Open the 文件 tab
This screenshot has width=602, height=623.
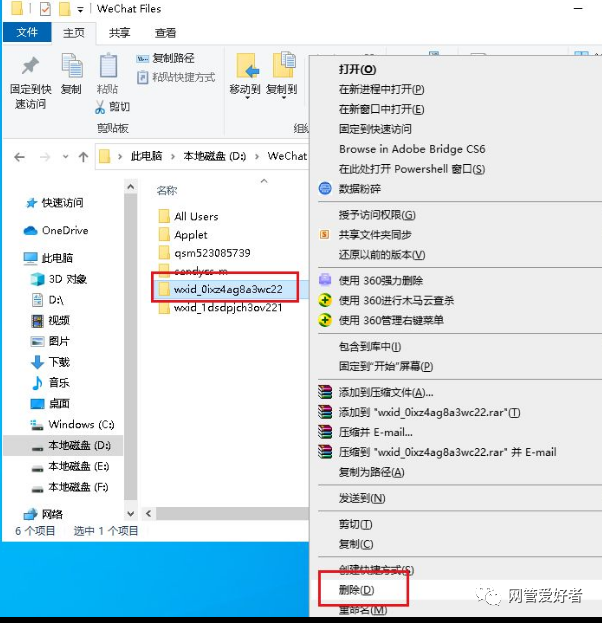coord(27,32)
